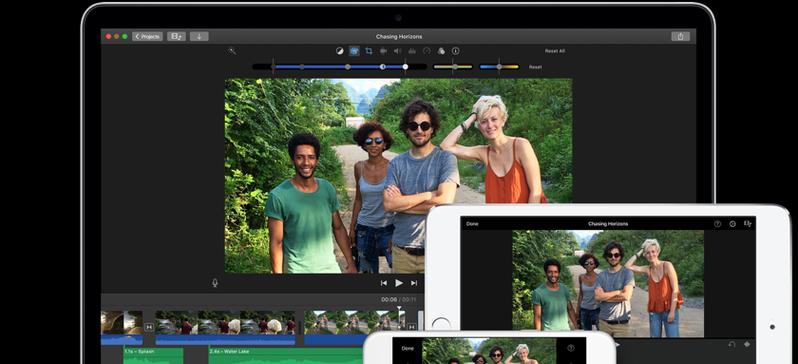Select the first cave clip in timeline
This screenshot has width=798, height=364.
[122, 328]
